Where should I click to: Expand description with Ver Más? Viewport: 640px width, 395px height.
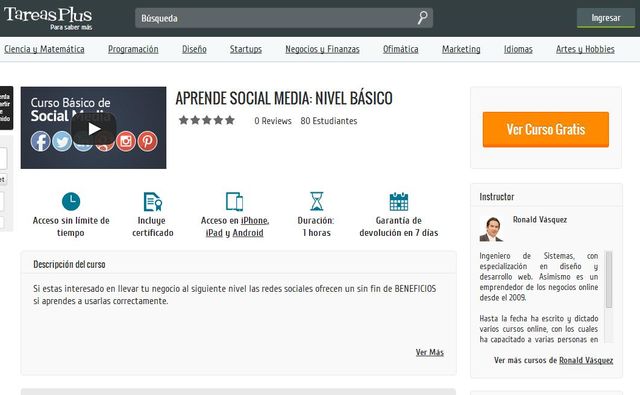coord(429,352)
